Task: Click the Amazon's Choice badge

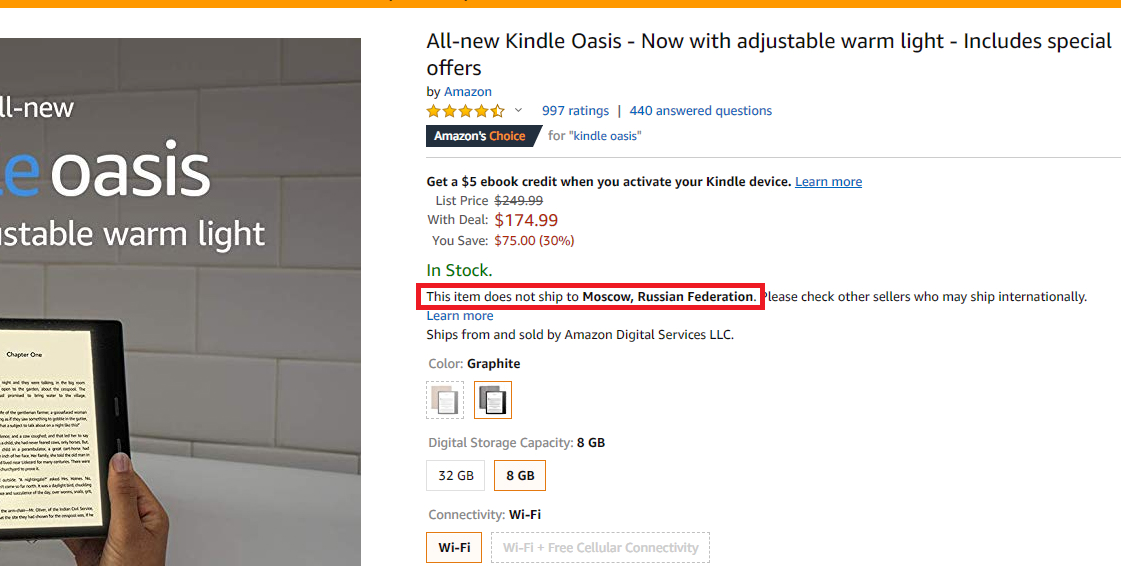Action: 481,136
